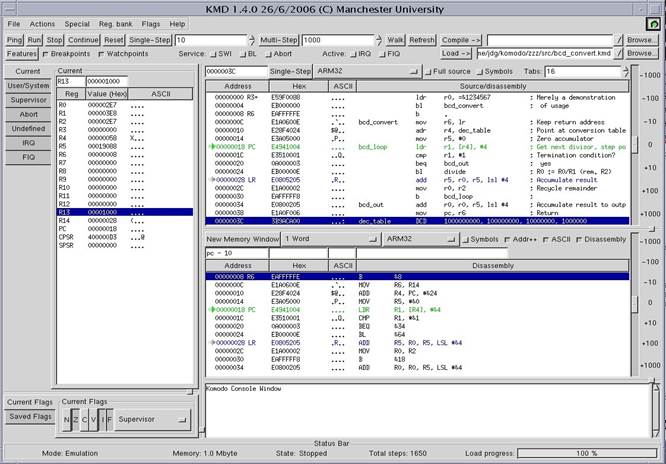Screen dimensions: 666x464
Task: Click the New Memory Window button
Action: 243,239
